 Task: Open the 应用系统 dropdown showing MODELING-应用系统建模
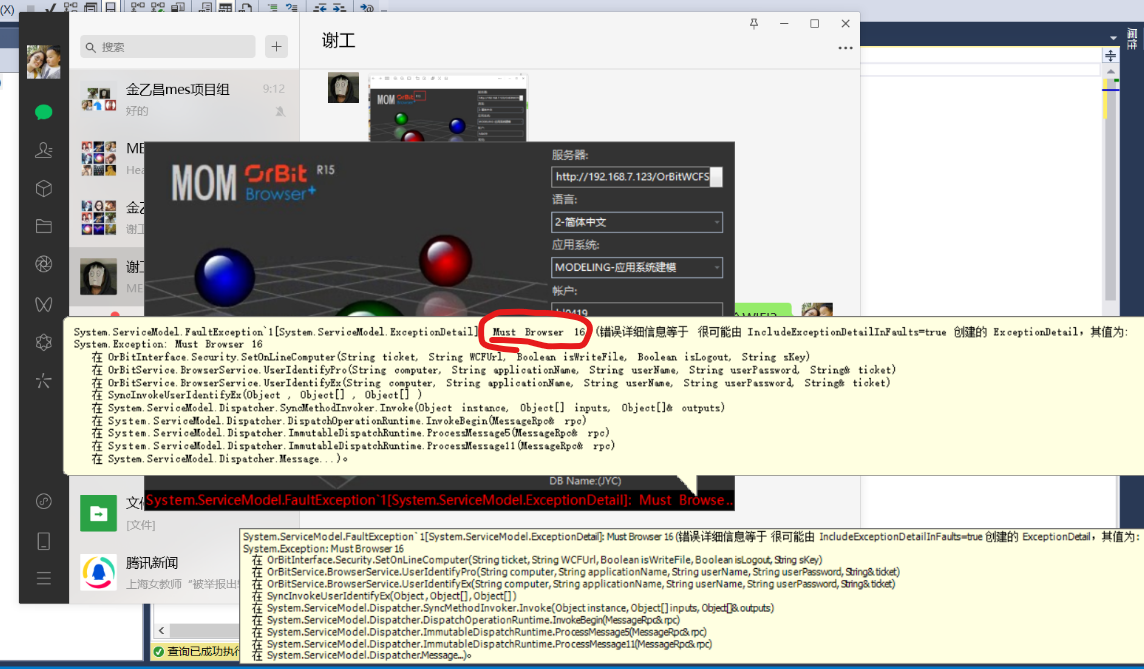click(637, 267)
